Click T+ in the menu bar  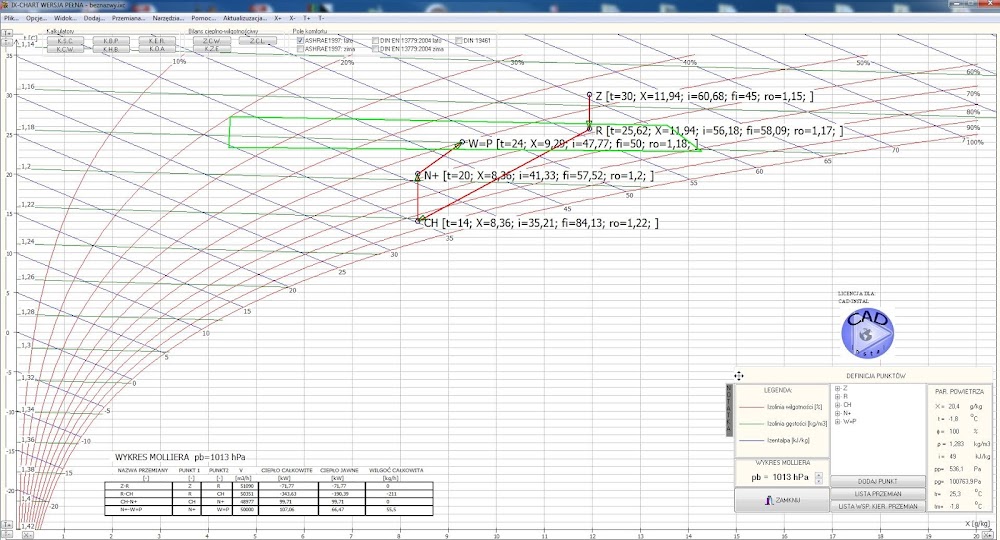point(306,18)
